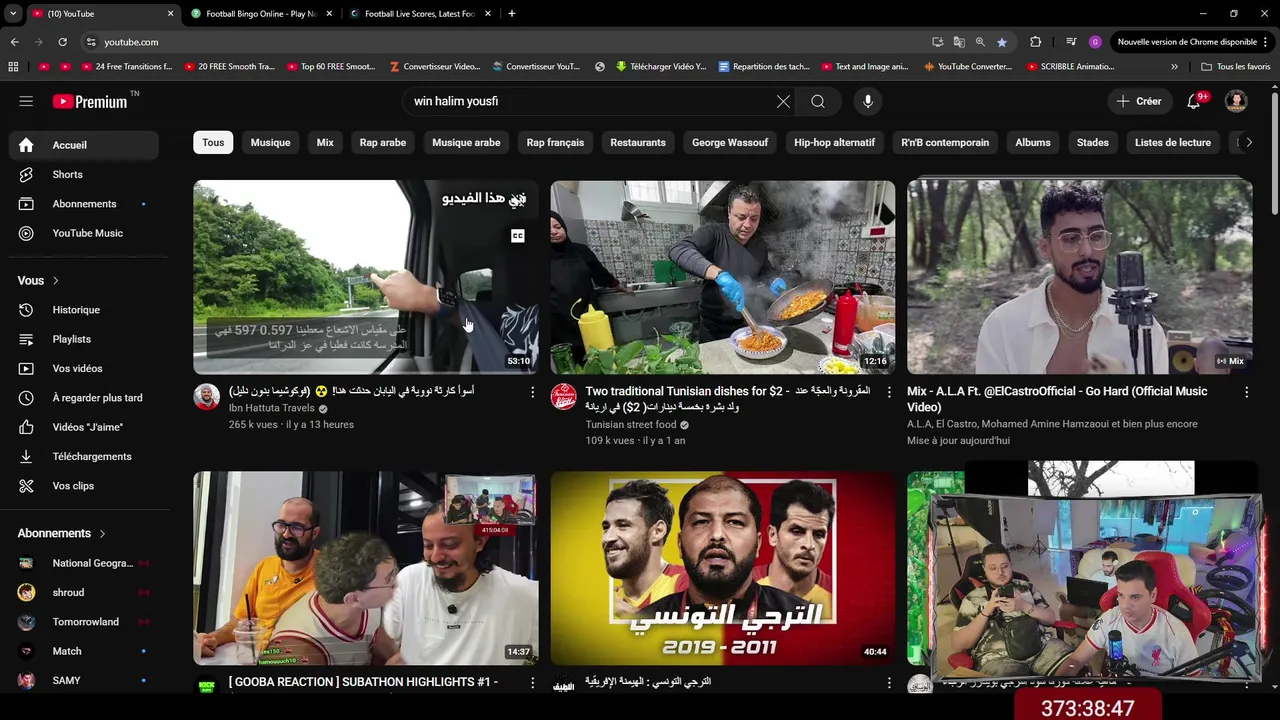Image resolution: width=1280 pixels, height=720 pixels.
Task: Open Playlists in the sidebar
Action: click(x=84, y=339)
